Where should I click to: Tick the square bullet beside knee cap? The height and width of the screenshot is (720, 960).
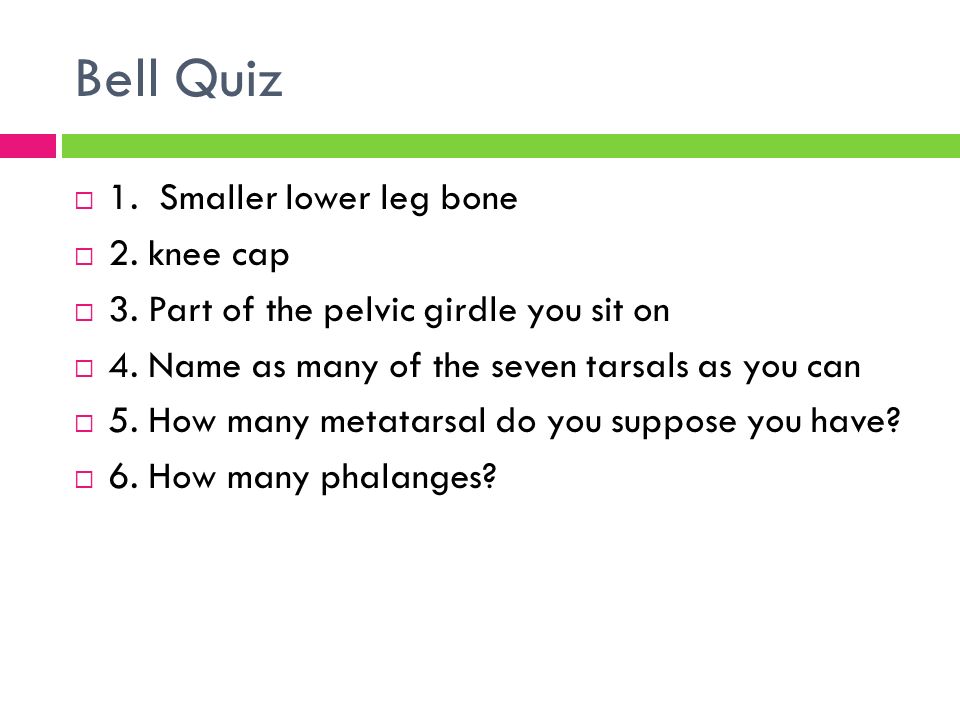coord(84,256)
